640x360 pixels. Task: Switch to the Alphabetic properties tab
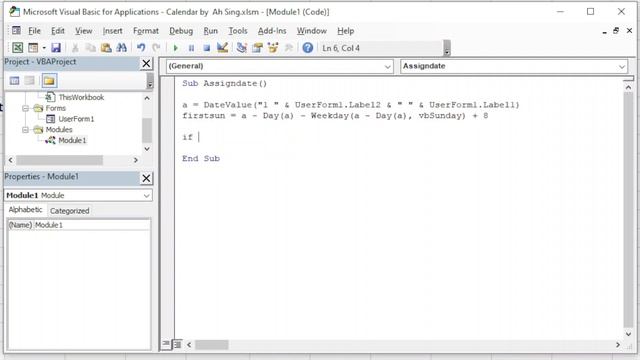coord(25,210)
